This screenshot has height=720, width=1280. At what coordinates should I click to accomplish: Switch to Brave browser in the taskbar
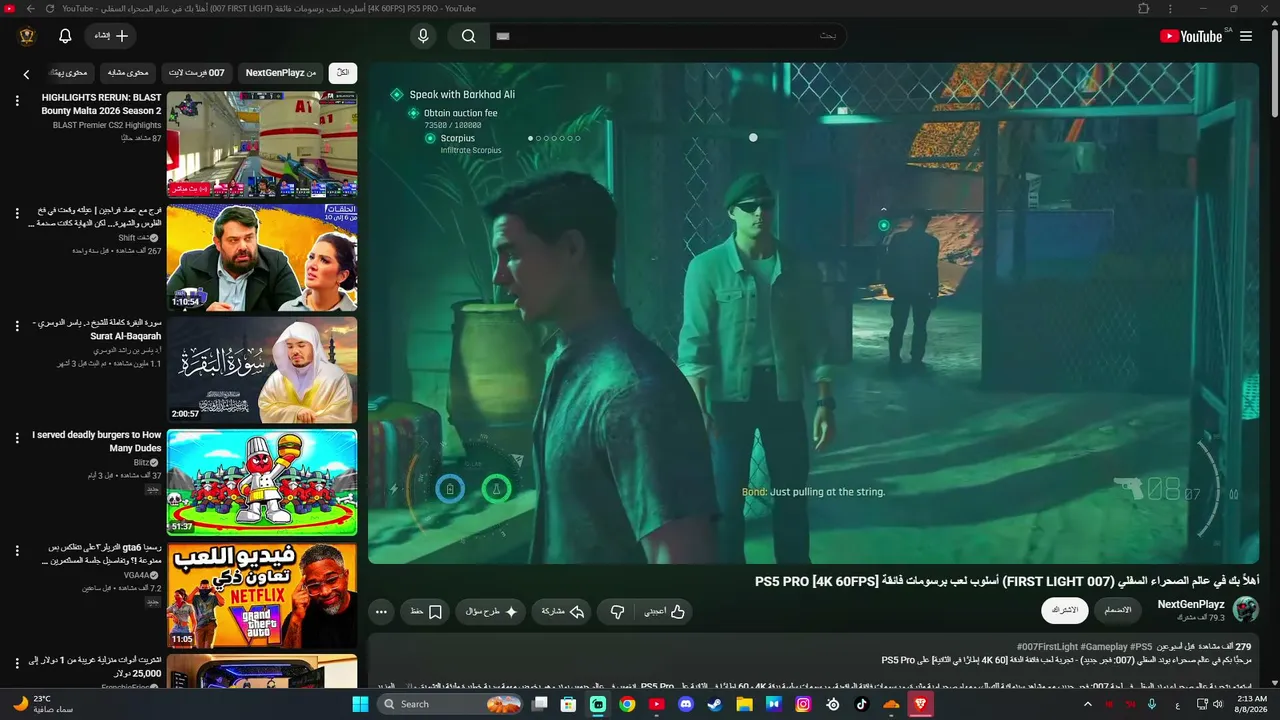[920, 704]
